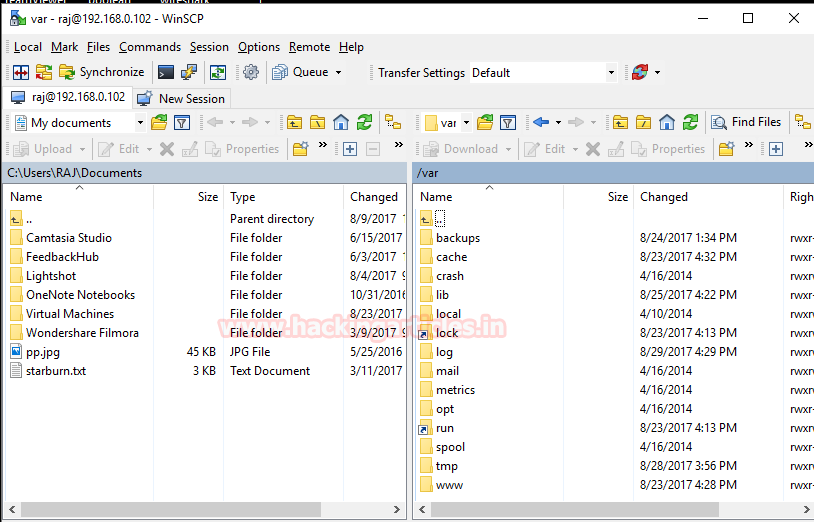Click local panel Refresh icon
This screenshot has width=814, height=522.
364,123
